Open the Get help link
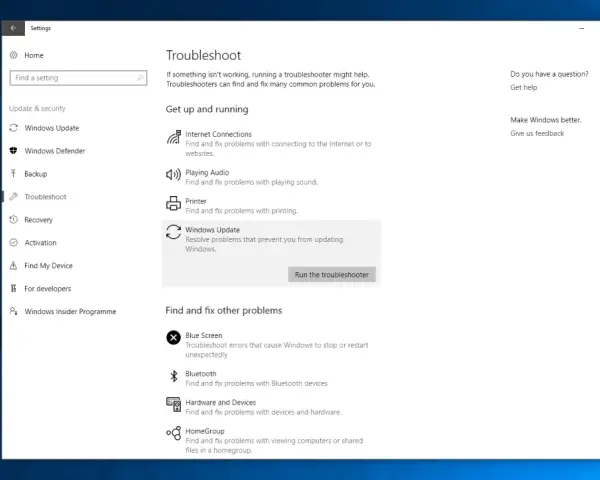The width and height of the screenshot is (600, 480). [x=523, y=87]
